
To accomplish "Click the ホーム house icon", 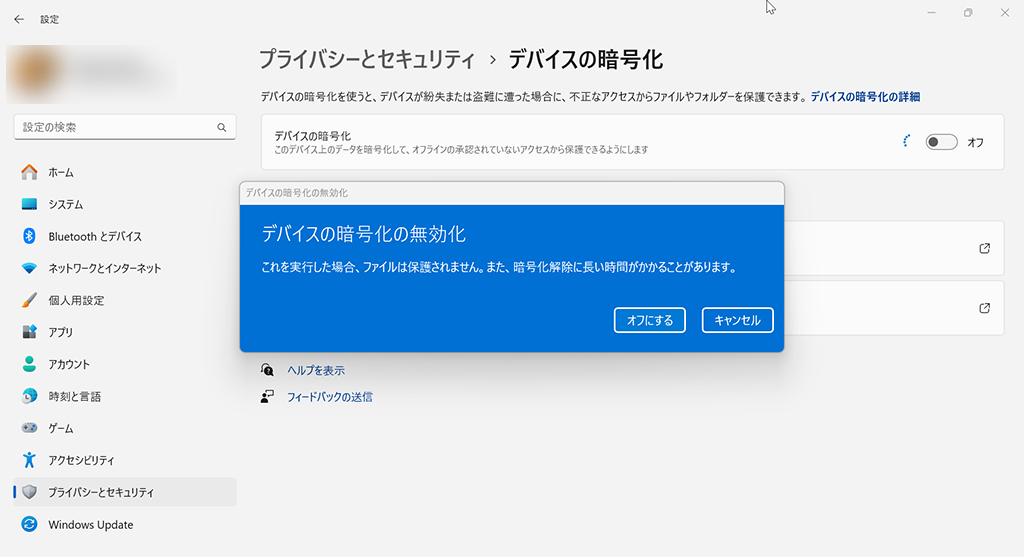I will 29,172.
